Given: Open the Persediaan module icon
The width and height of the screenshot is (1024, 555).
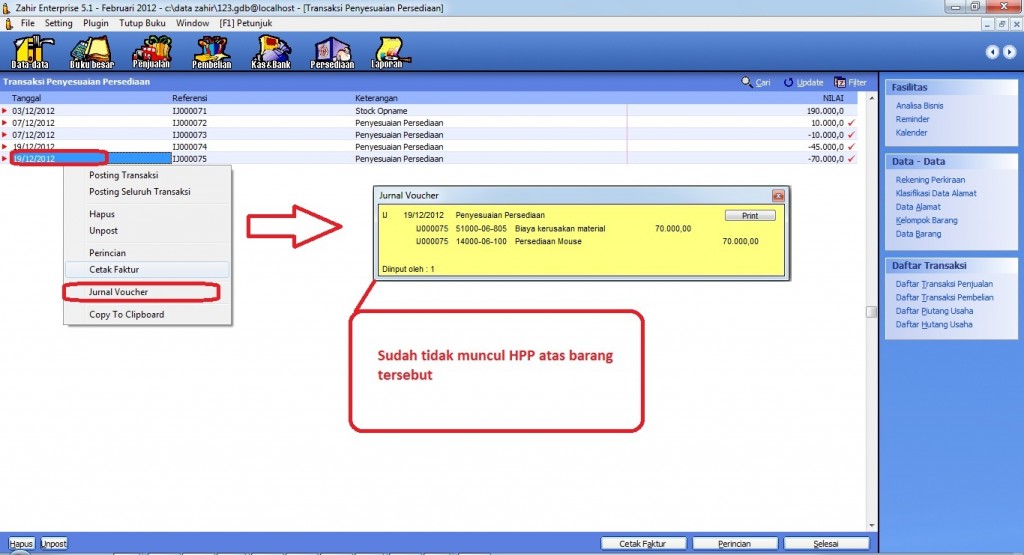Looking at the screenshot, I should 332,52.
